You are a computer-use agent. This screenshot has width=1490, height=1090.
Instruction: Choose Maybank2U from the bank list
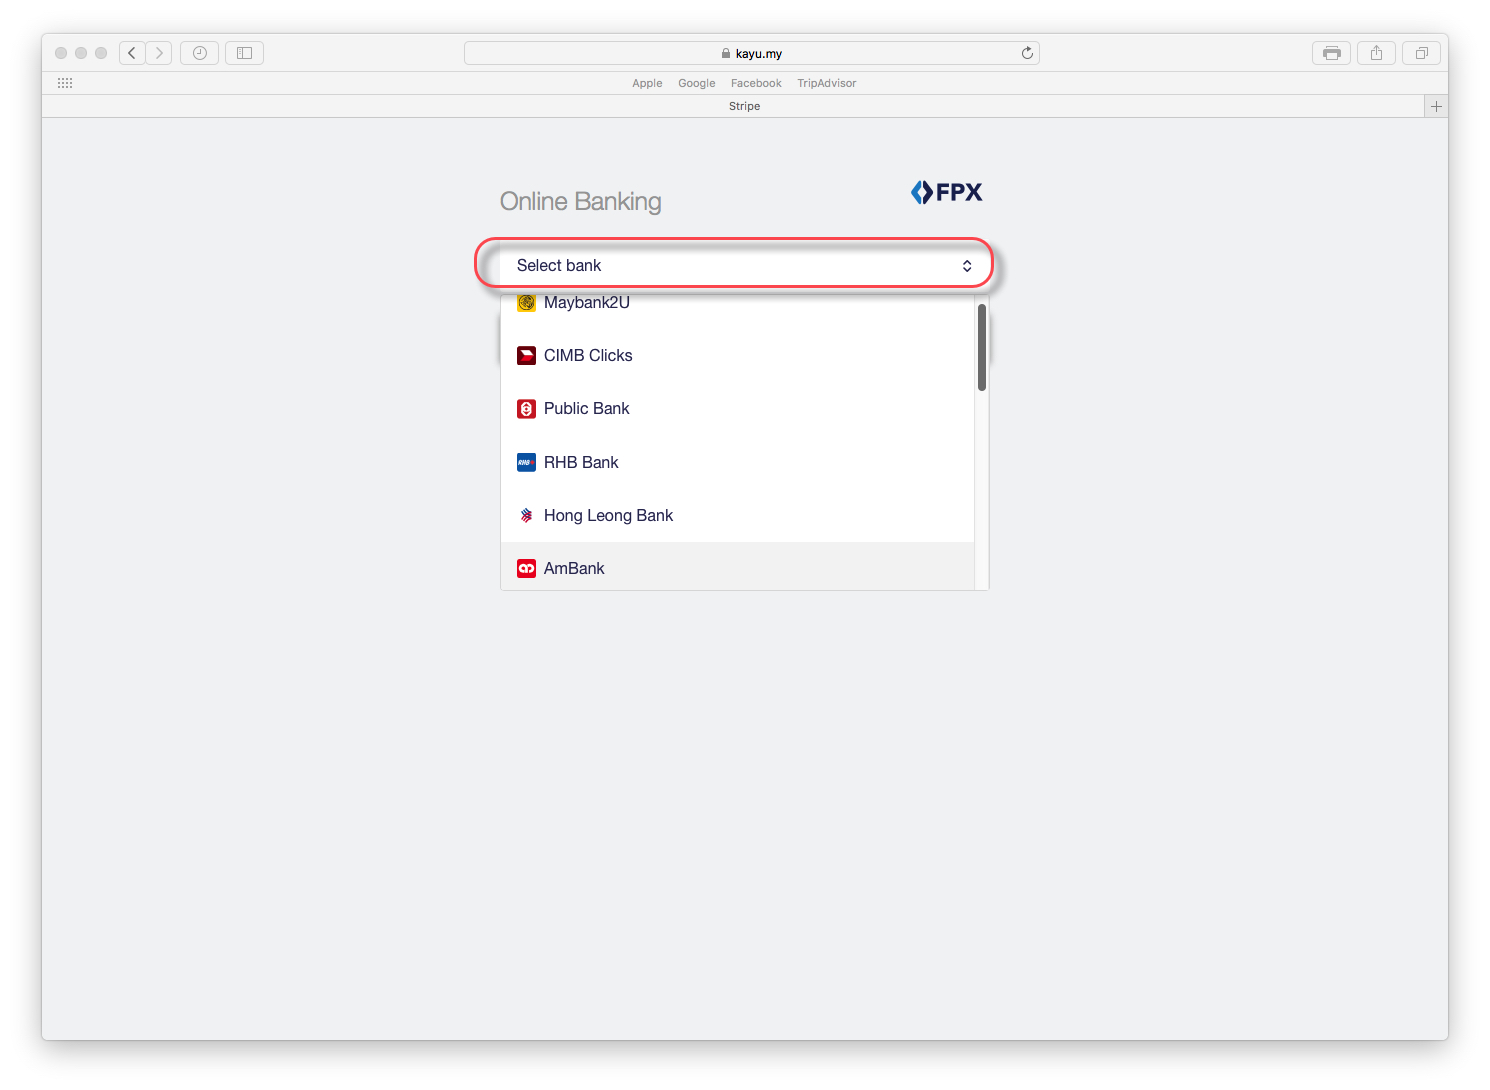click(737, 302)
